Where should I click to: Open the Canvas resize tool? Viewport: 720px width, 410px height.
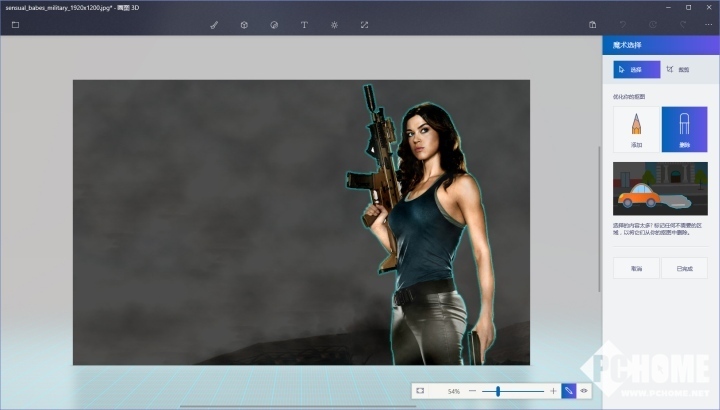(364, 25)
